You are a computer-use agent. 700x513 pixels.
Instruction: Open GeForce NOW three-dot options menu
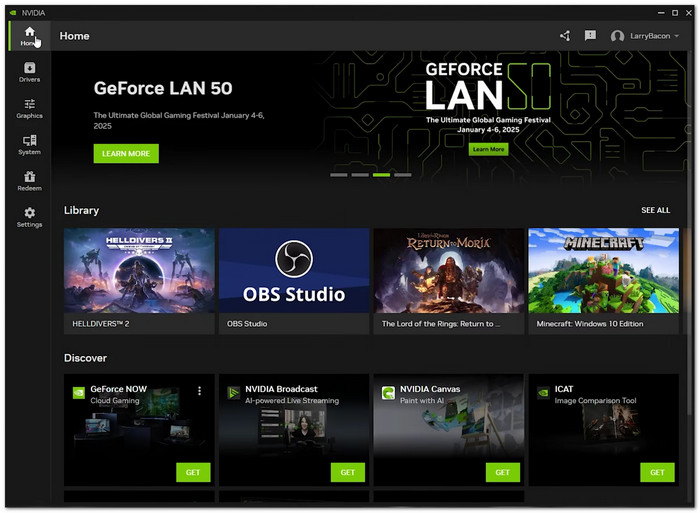200,391
